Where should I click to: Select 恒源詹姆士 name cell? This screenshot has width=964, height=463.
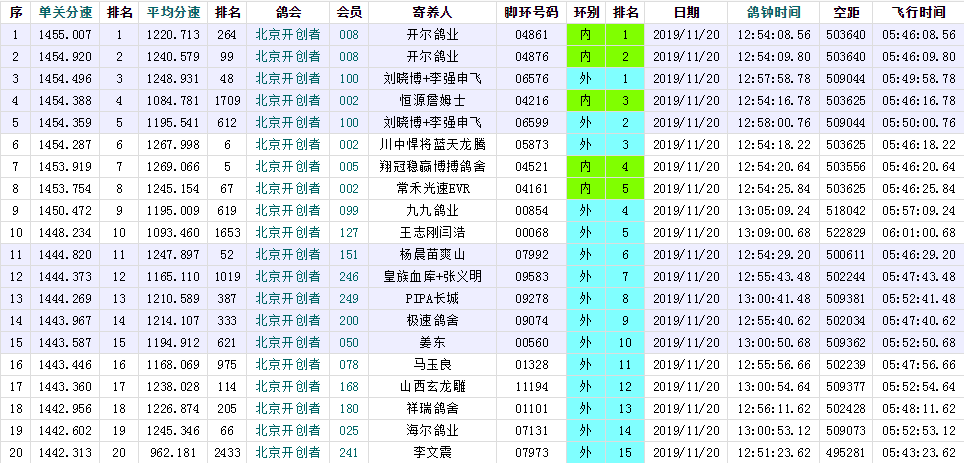coord(433,101)
